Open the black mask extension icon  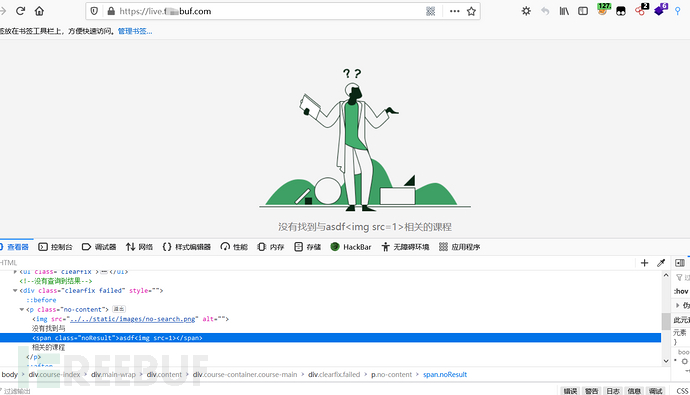pos(621,11)
